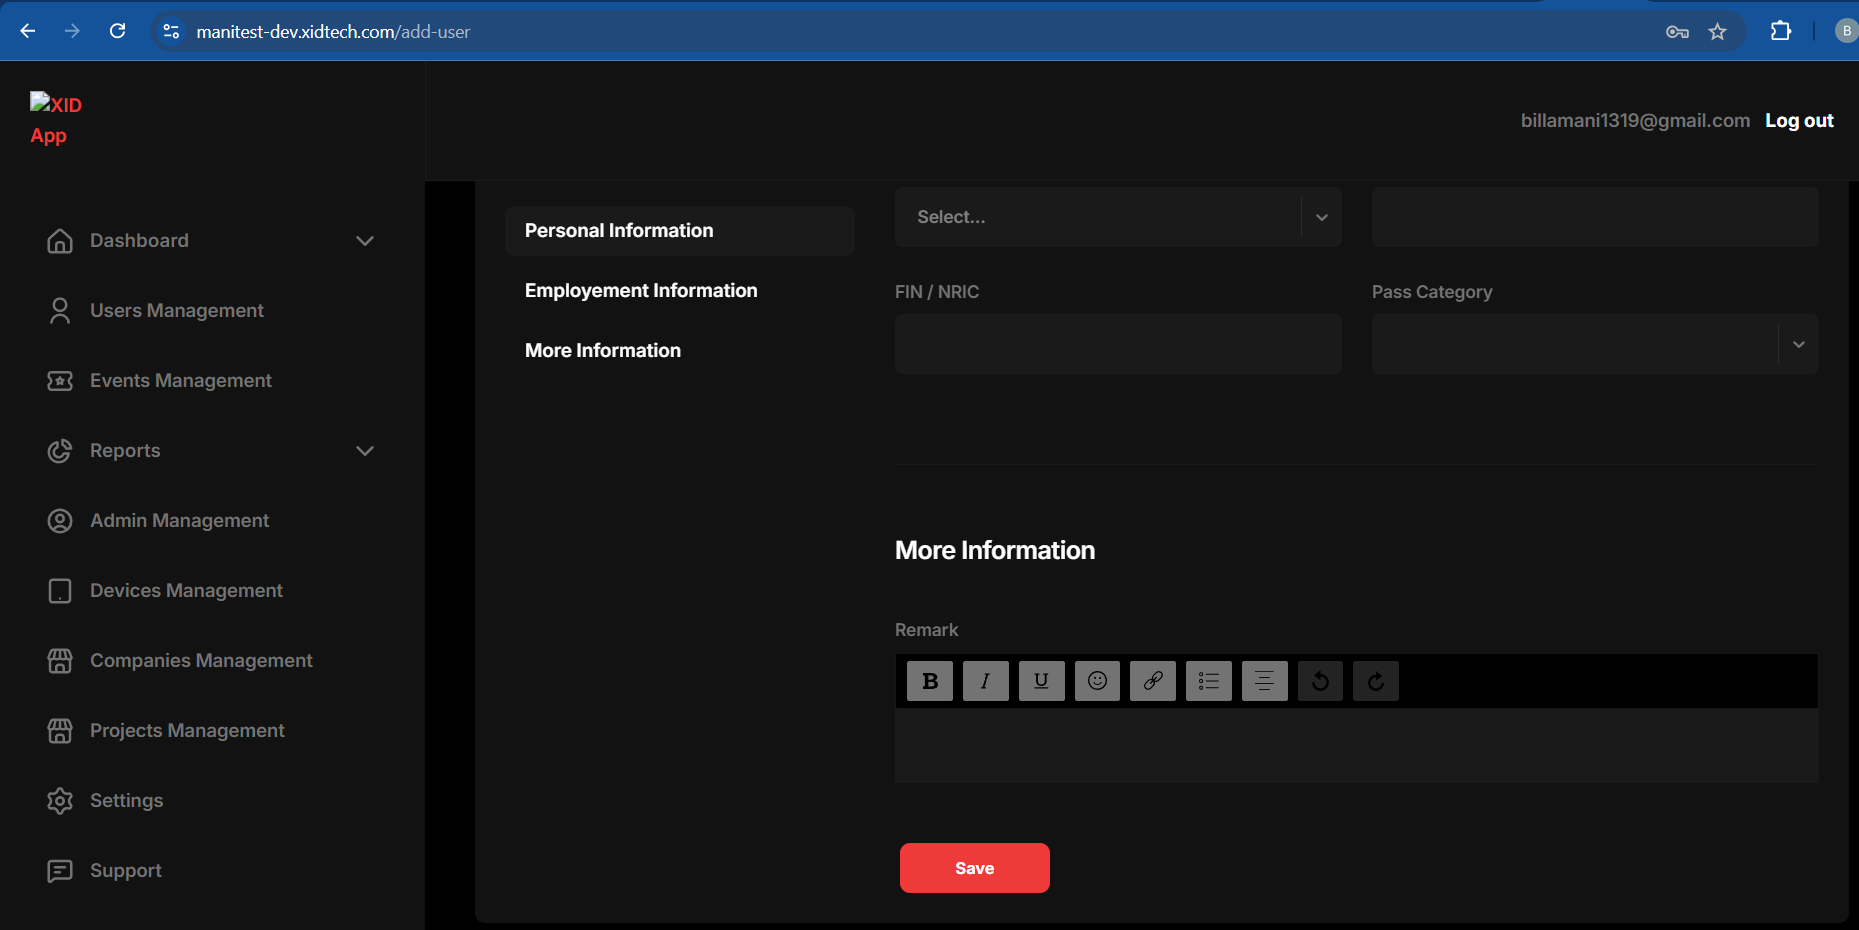Toggle bulleted list in Remark editor
The height and width of the screenshot is (930, 1859).
(x=1208, y=681)
